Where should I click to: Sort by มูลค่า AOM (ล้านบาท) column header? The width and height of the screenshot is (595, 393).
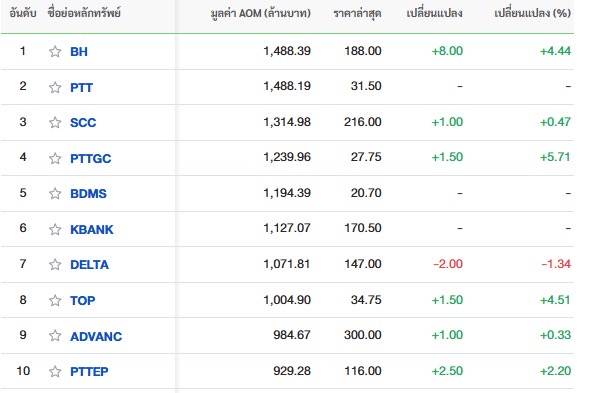[x=261, y=13]
